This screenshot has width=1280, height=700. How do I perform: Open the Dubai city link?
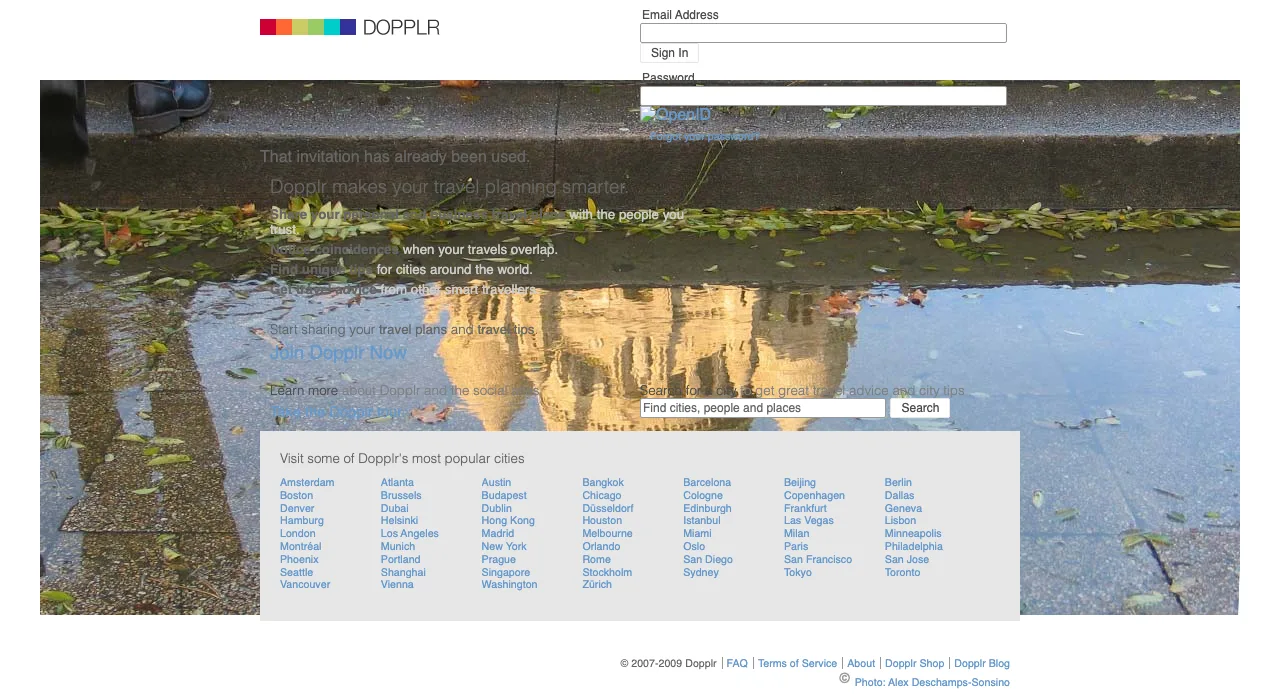(395, 509)
